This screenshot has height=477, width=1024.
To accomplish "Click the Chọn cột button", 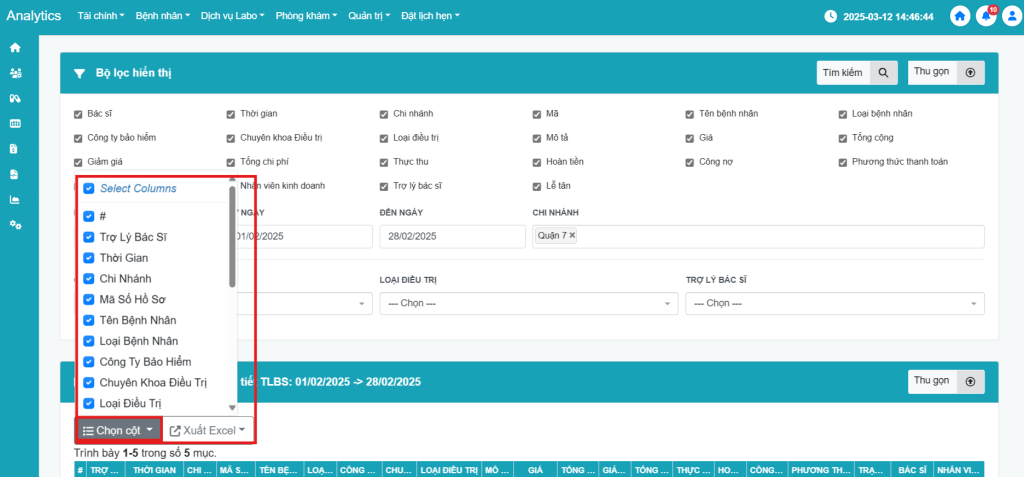I will tap(119, 430).
